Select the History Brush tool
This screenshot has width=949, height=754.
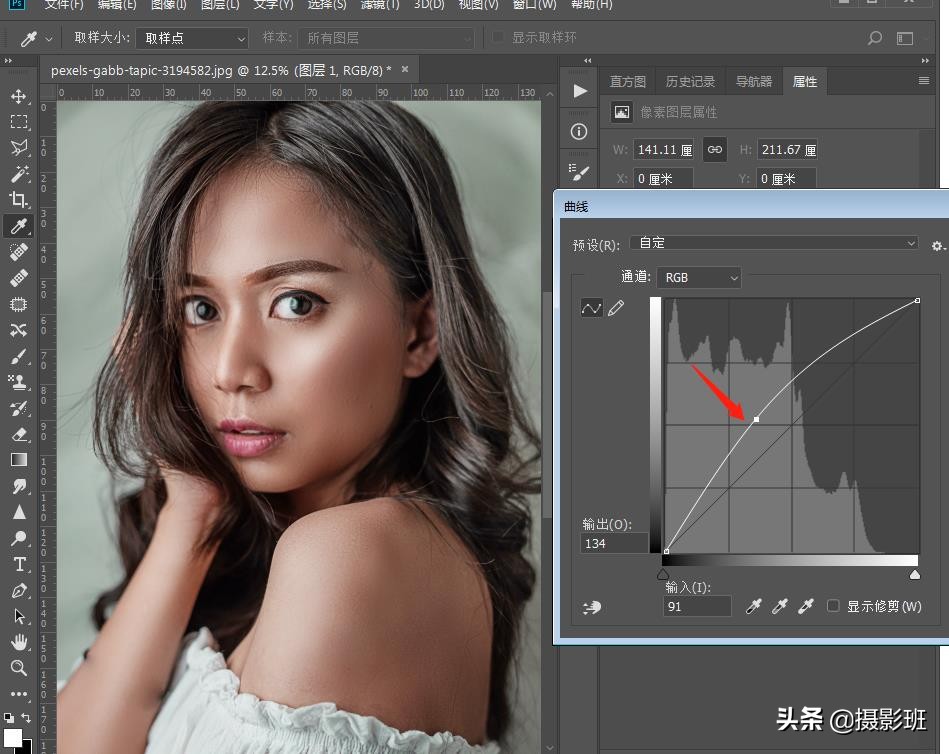tap(19, 408)
